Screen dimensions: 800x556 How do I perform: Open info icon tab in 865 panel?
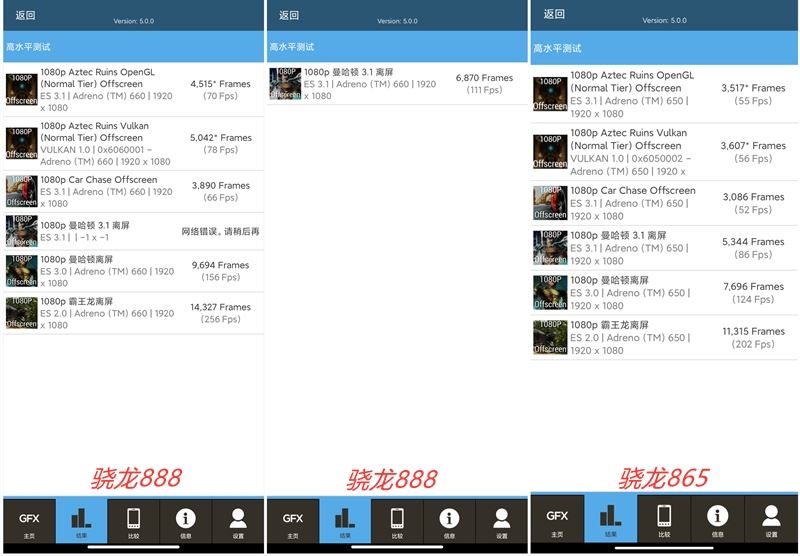coord(717,519)
